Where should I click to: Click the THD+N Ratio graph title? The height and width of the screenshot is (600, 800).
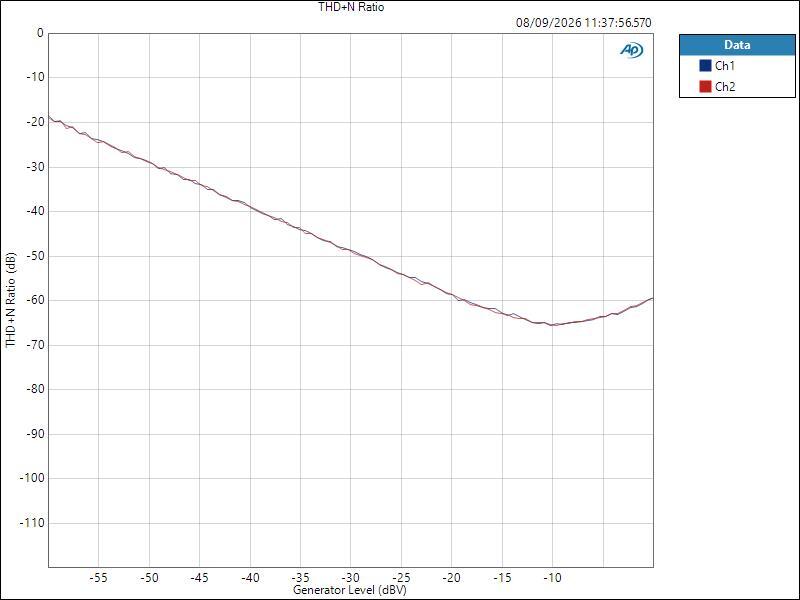pos(351,7)
